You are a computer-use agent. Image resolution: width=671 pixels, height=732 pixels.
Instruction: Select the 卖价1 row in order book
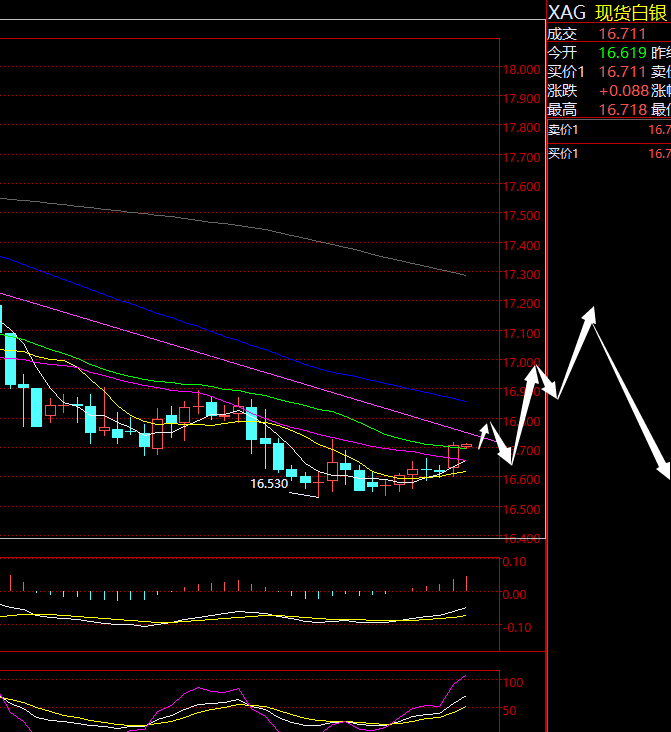pyautogui.click(x=609, y=130)
